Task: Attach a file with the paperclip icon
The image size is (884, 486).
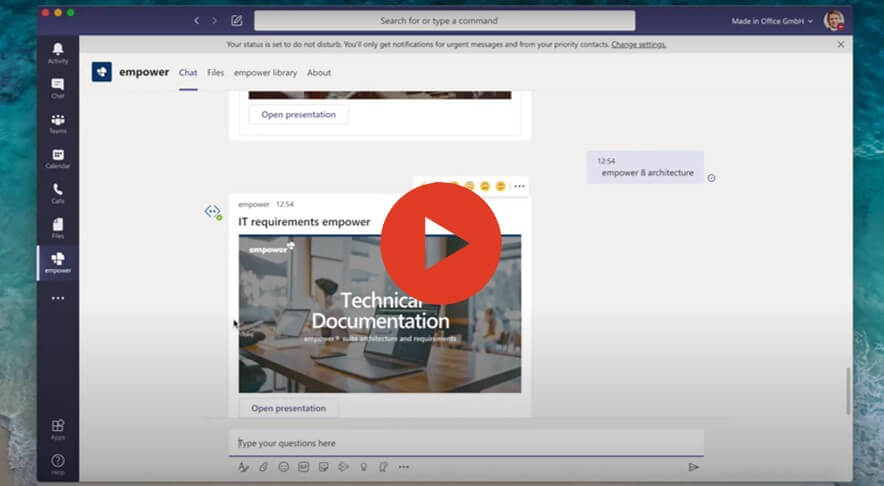Action: [263, 467]
